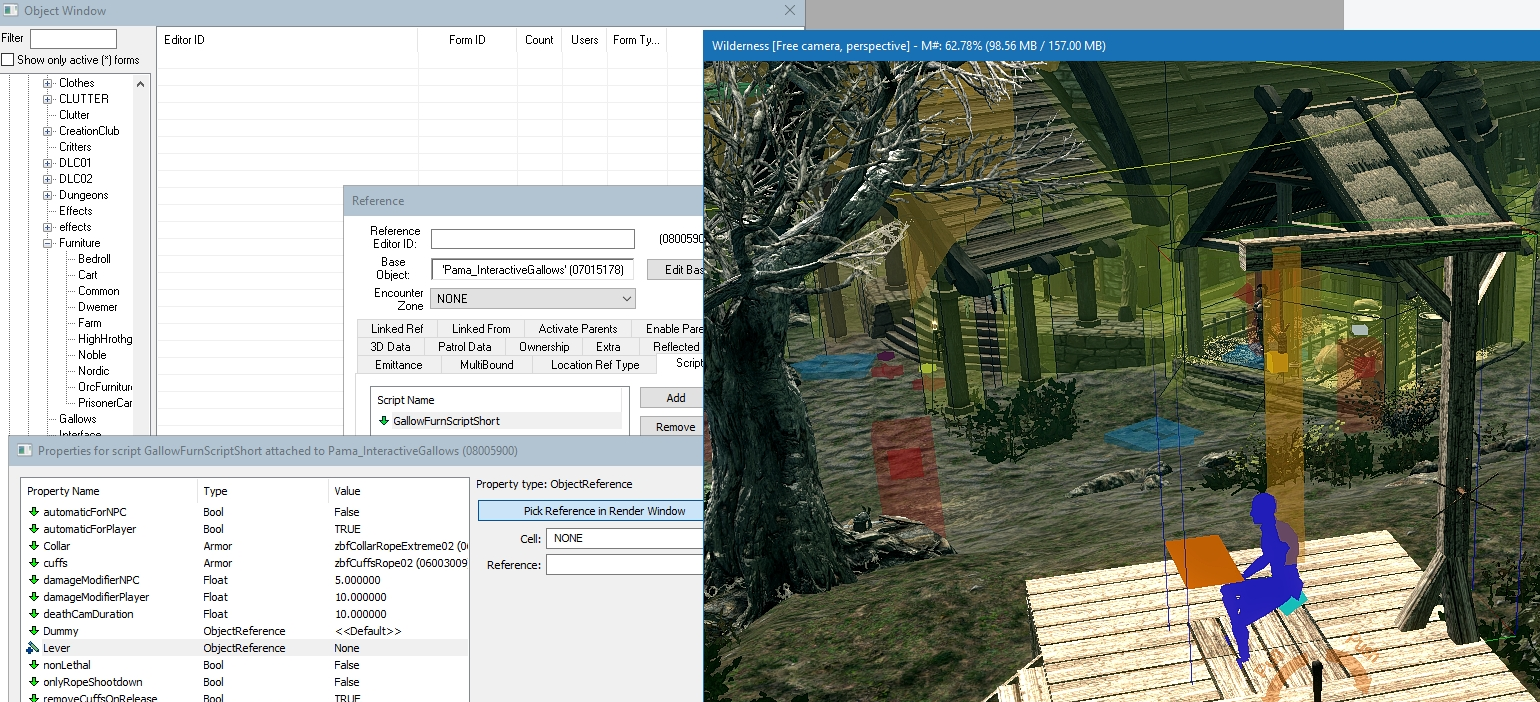Open the Activate Parents tab
The height and width of the screenshot is (702, 1540).
[x=578, y=329]
